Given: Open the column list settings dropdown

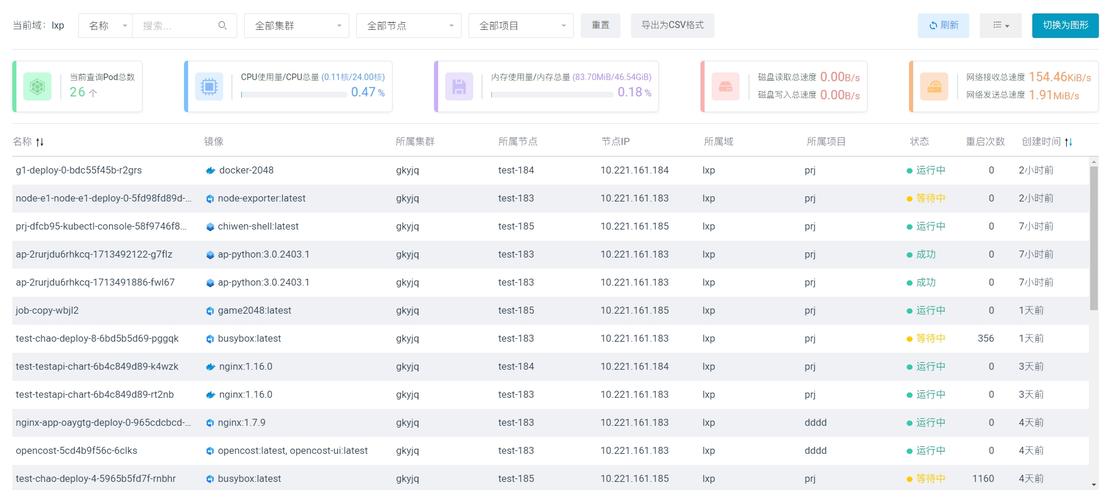Looking at the screenshot, I should coord(1001,25).
